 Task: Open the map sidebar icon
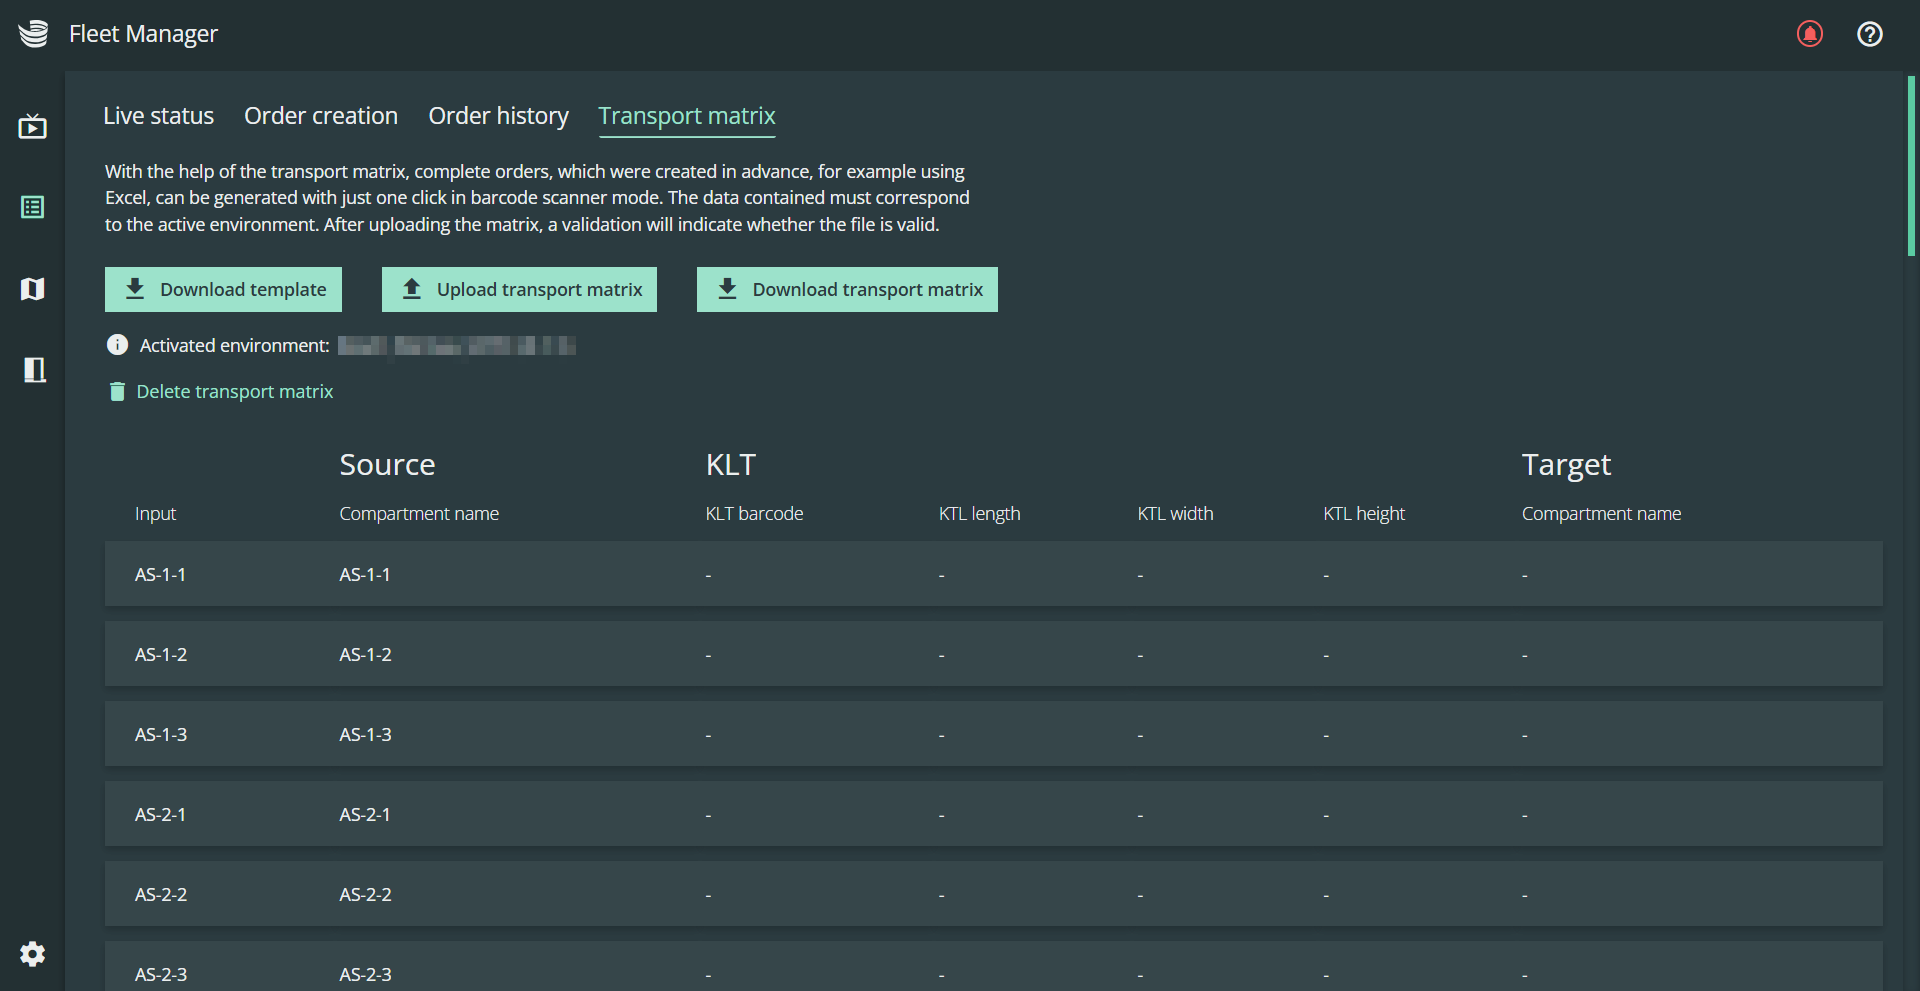tap(32, 289)
